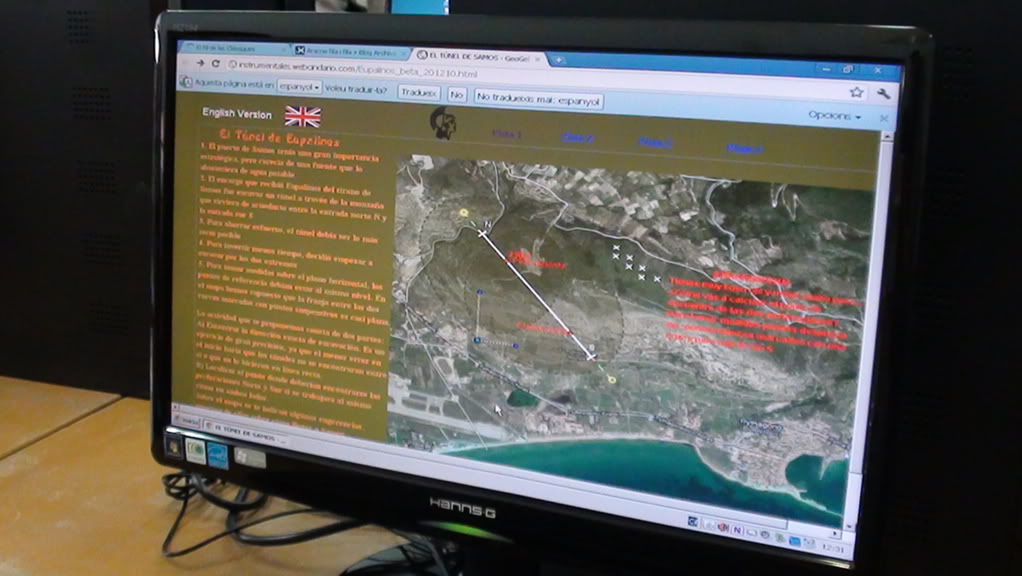
Task: Open the browser wrench settings menu
Action: (883, 94)
